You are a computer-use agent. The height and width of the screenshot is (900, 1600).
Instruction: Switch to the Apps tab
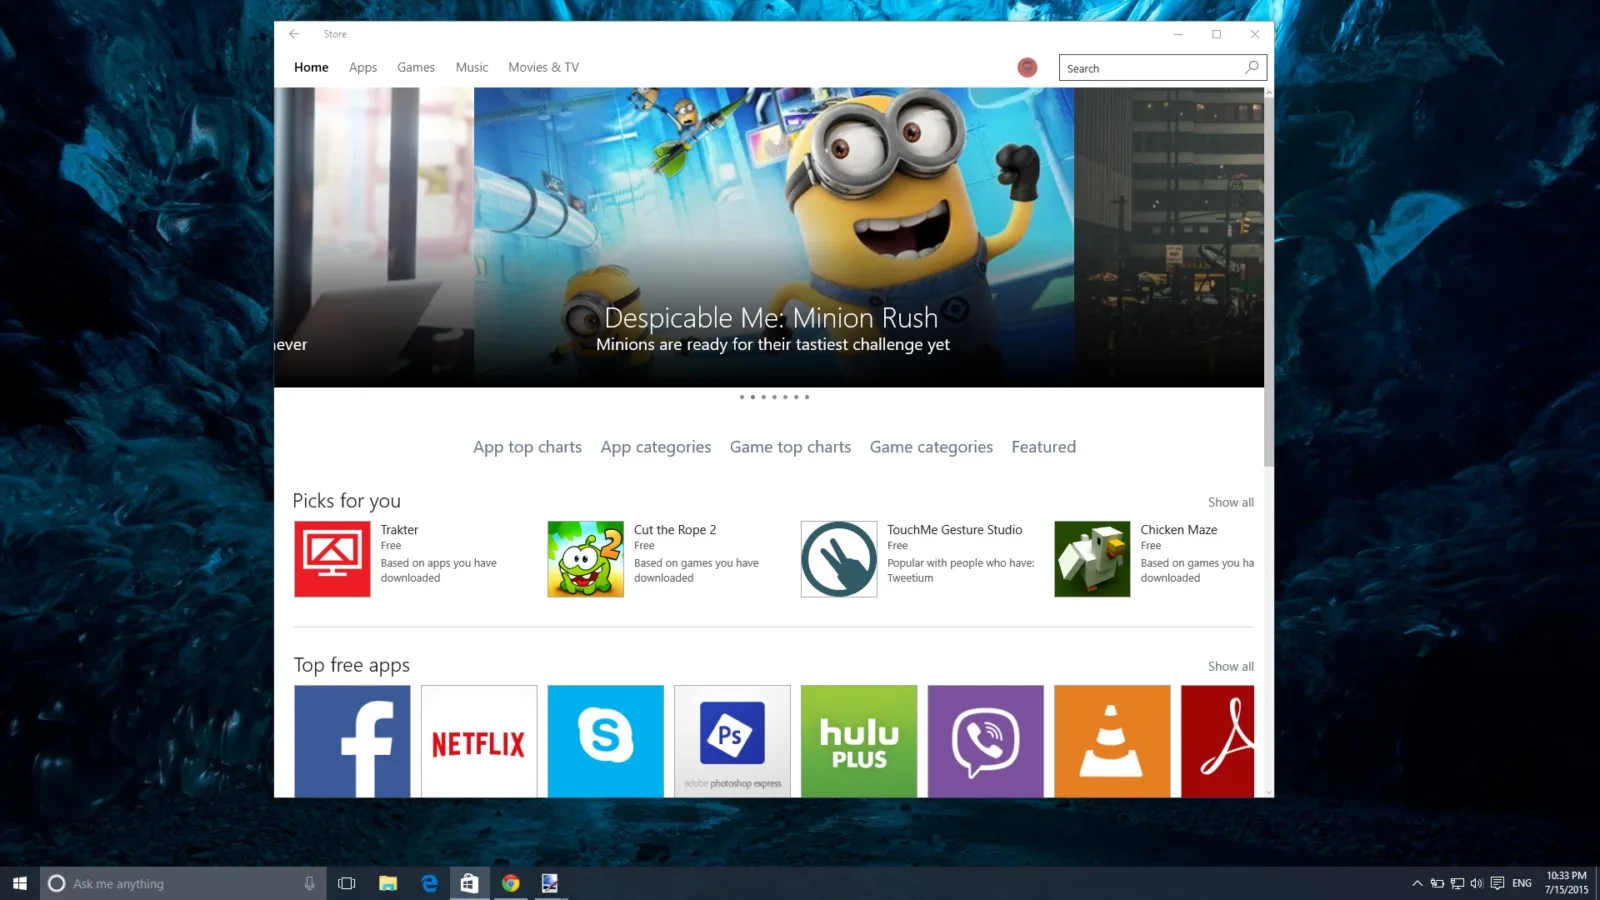[x=363, y=67]
